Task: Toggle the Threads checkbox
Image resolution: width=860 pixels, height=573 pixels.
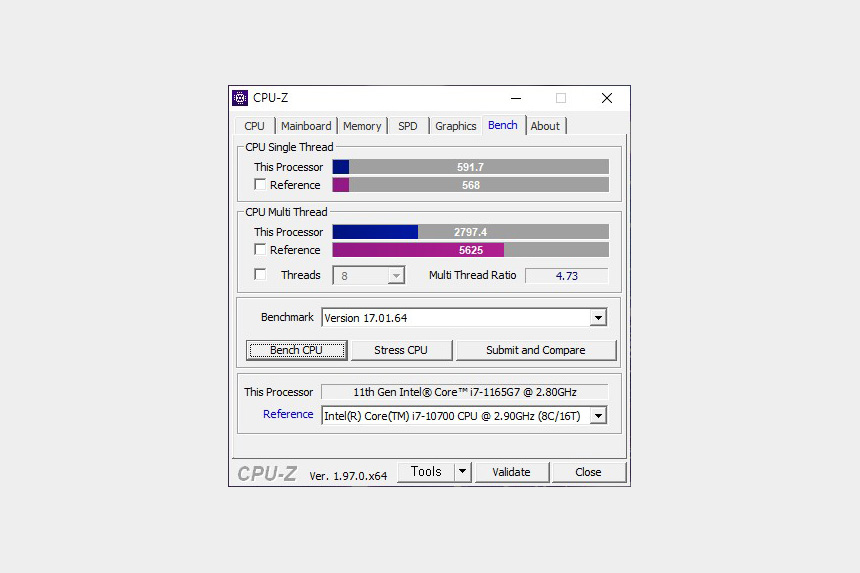Action: point(260,274)
